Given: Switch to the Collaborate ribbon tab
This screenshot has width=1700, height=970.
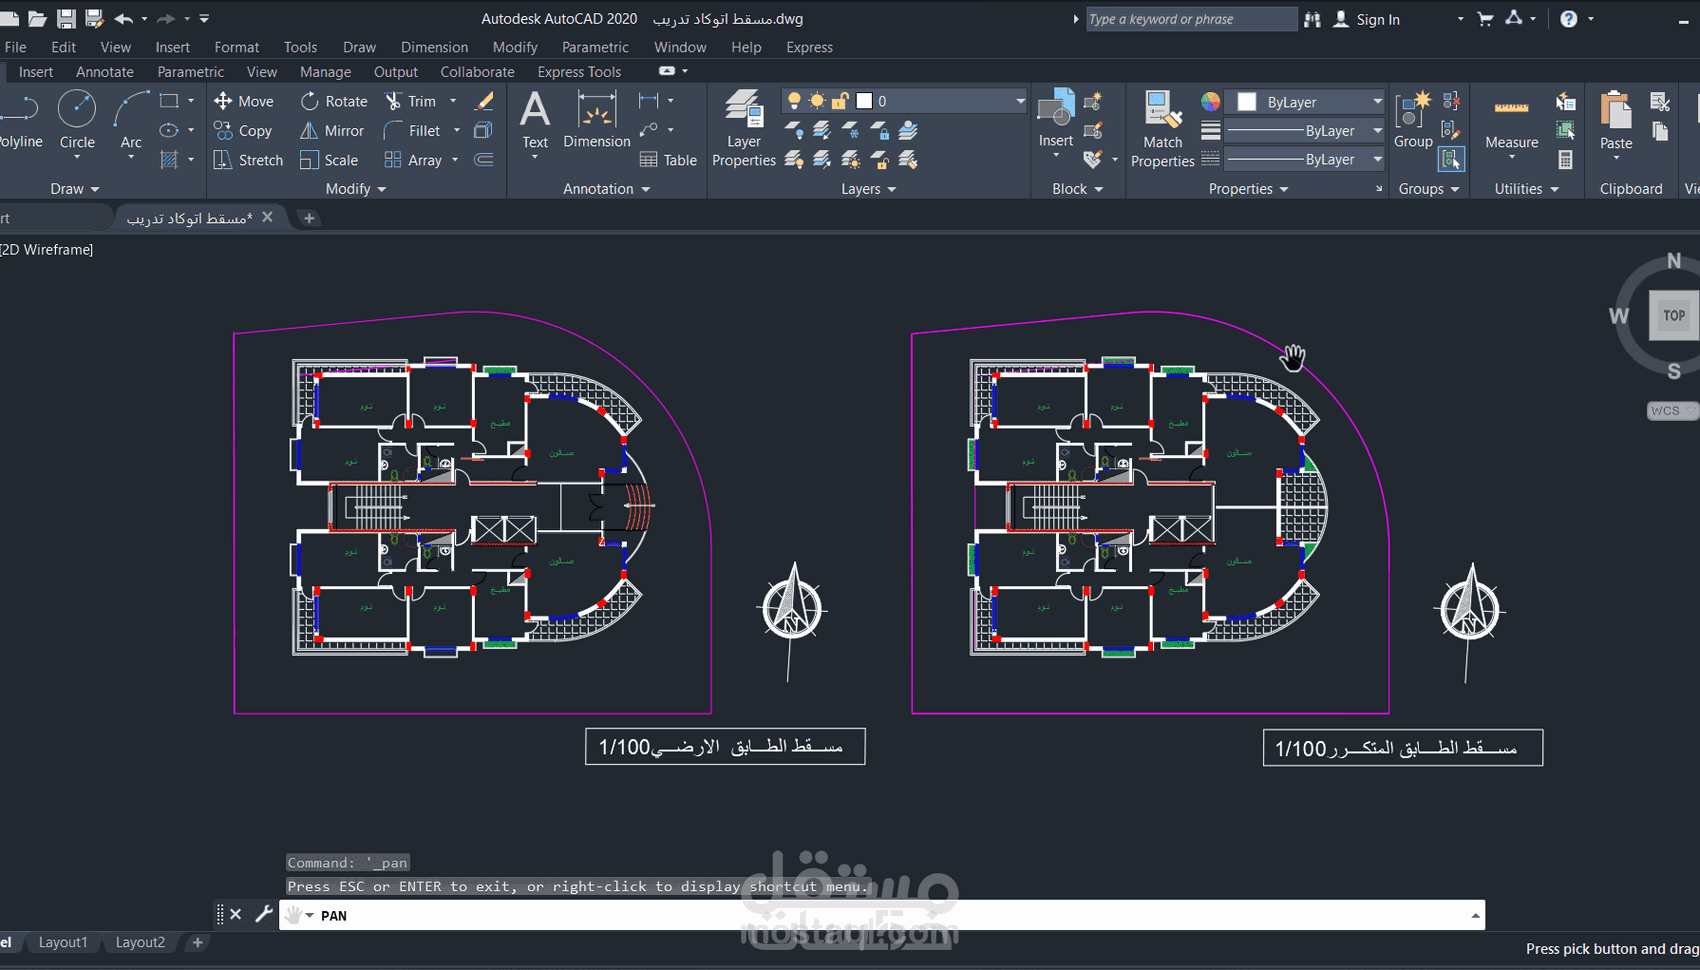Looking at the screenshot, I should pyautogui.click(x=477, y=72).
